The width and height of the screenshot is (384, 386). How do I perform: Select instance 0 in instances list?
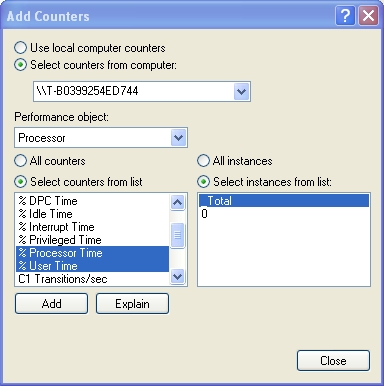tap(284, 214)
